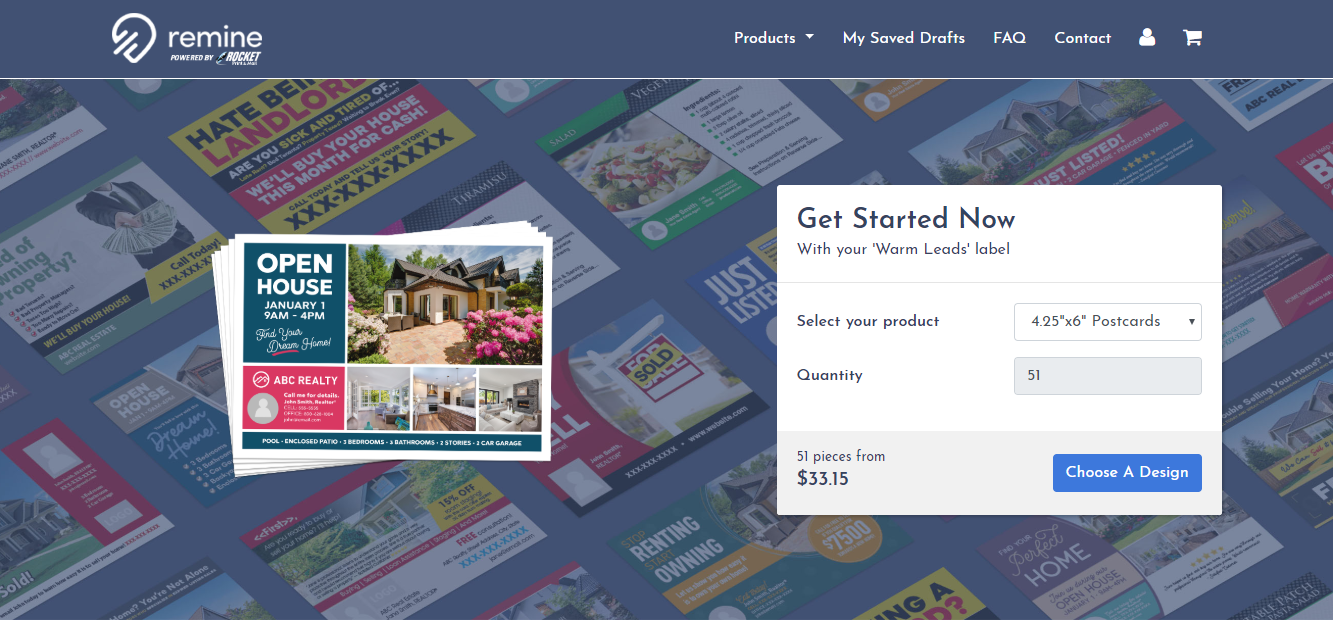Click the agent avatar placeholder on postcard
This screenshot has height=620, width=1333.
263,408
